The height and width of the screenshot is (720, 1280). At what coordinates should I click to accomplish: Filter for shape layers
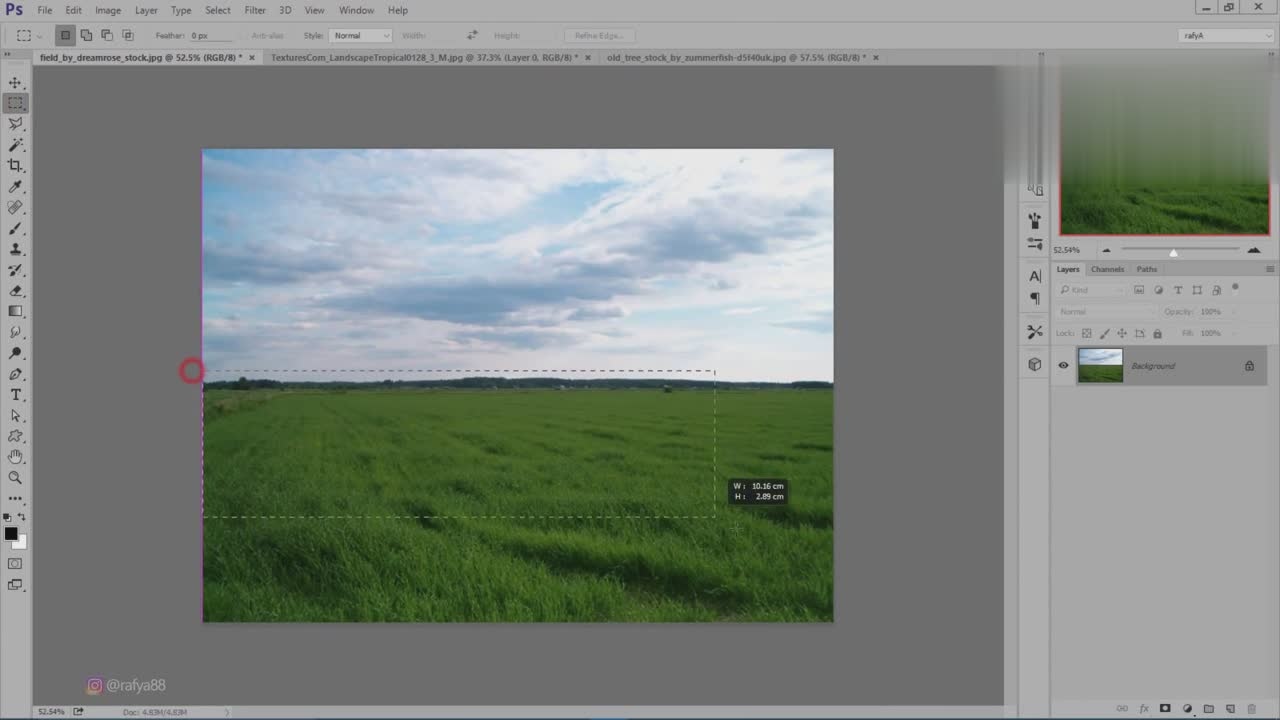coord(1197,290)
